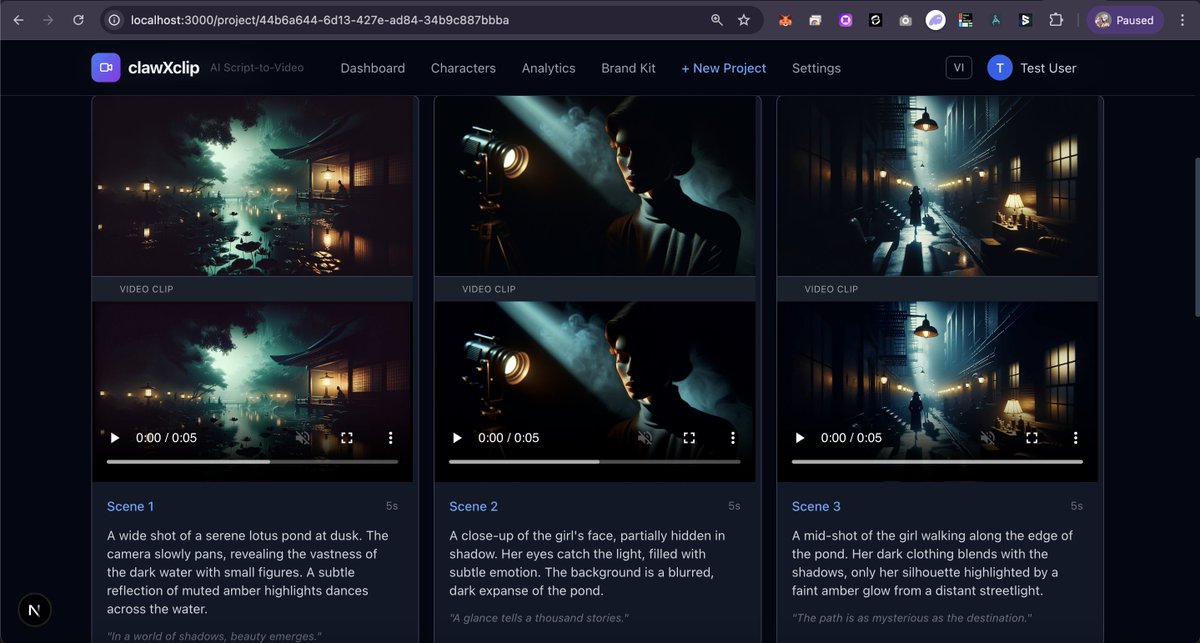Enter fullscreen on Scene 3 video
The height and width of the screenshot is (643, 1200).
[x=1032, y=438]
